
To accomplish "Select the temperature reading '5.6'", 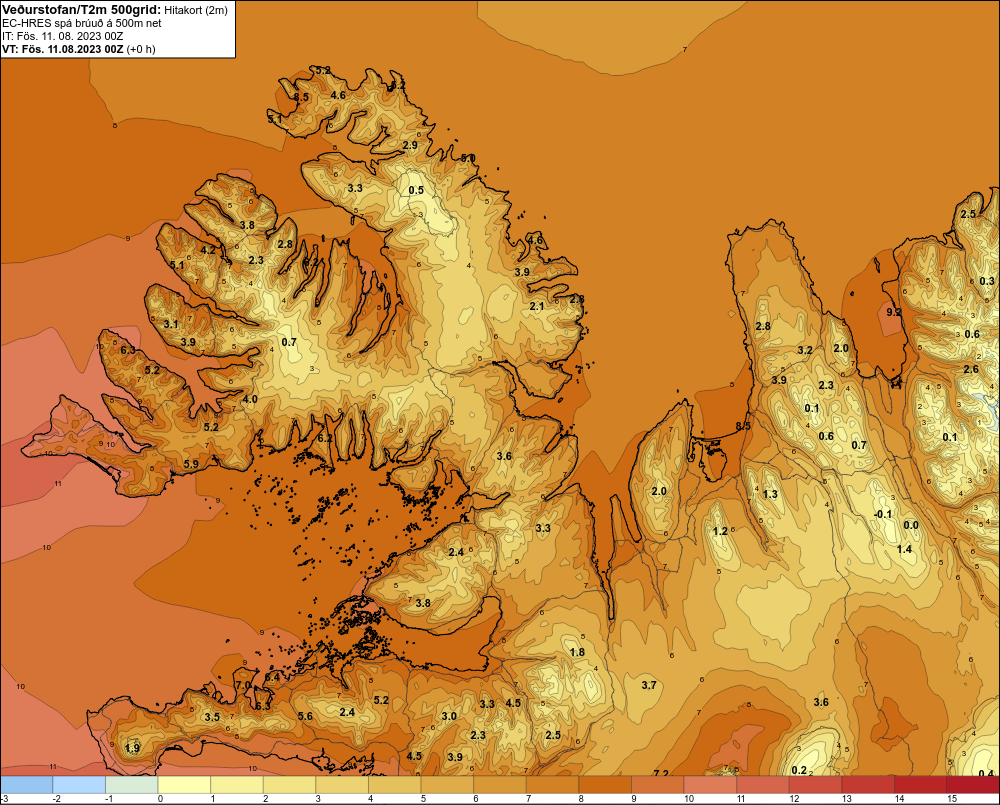I will 305,716.
